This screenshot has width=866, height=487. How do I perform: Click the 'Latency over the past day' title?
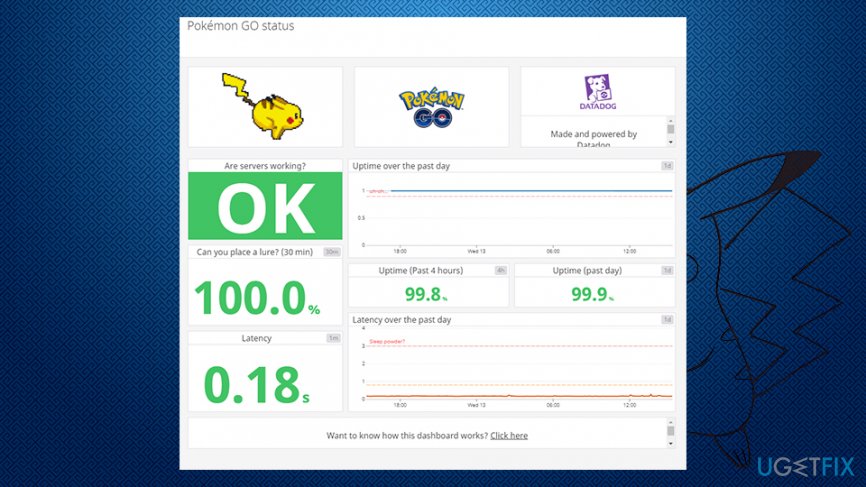402,320
